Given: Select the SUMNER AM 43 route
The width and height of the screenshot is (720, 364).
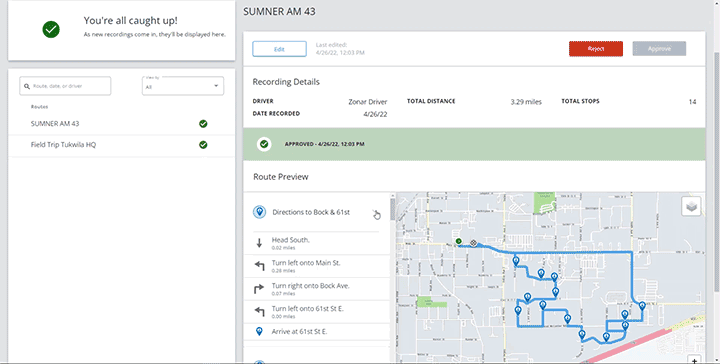Looking at the screenshot, I should point(121,124).
